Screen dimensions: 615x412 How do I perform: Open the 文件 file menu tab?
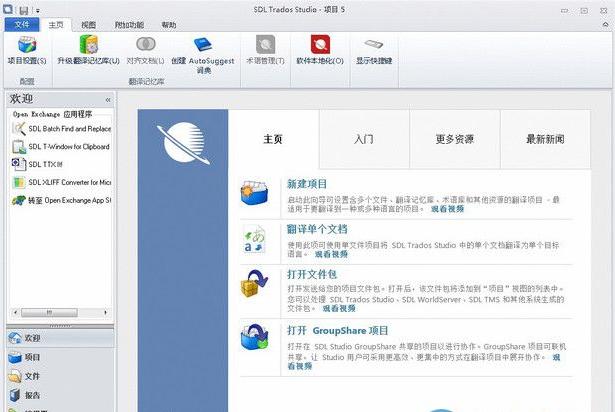pyautogui.click(x=22, y=24)
